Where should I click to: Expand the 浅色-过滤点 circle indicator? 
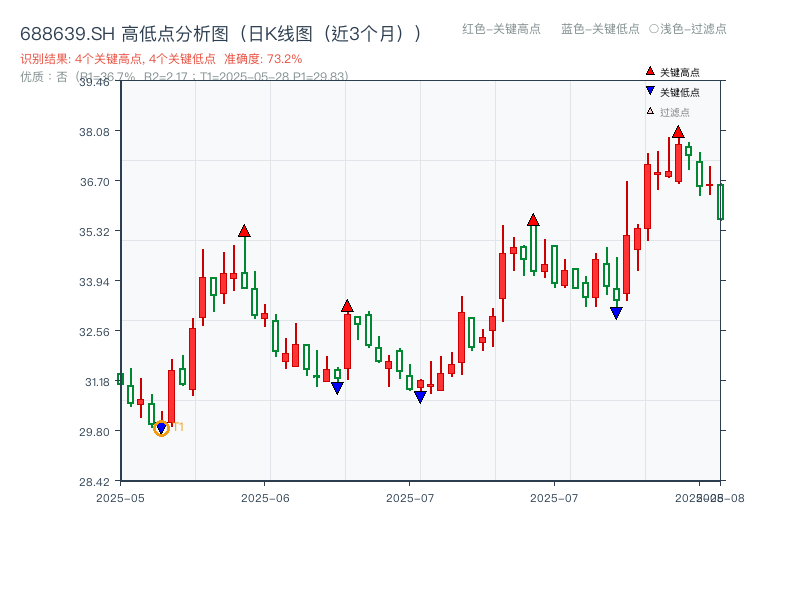click(x=652, y=29)
